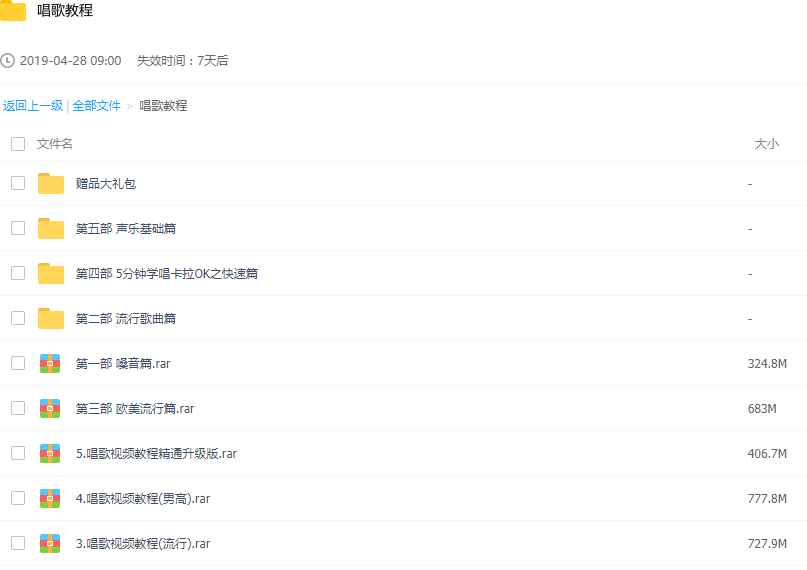Click the 返回上一级 link

pyautogui.click(x=33, y=106)
